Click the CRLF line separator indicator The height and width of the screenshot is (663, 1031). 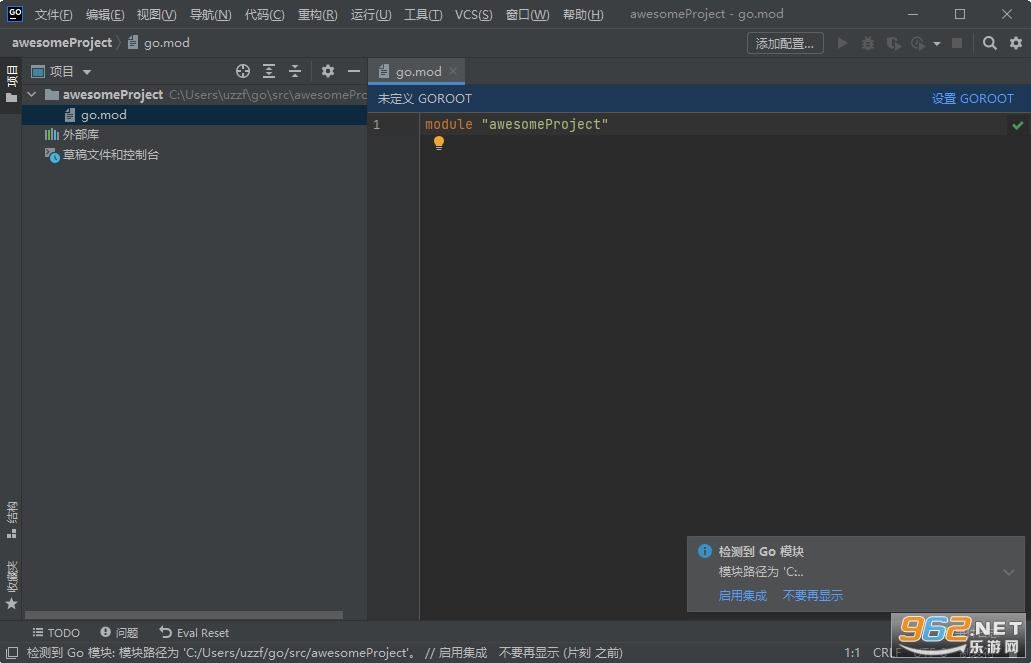pyautogui.click(x=887, y=653)
